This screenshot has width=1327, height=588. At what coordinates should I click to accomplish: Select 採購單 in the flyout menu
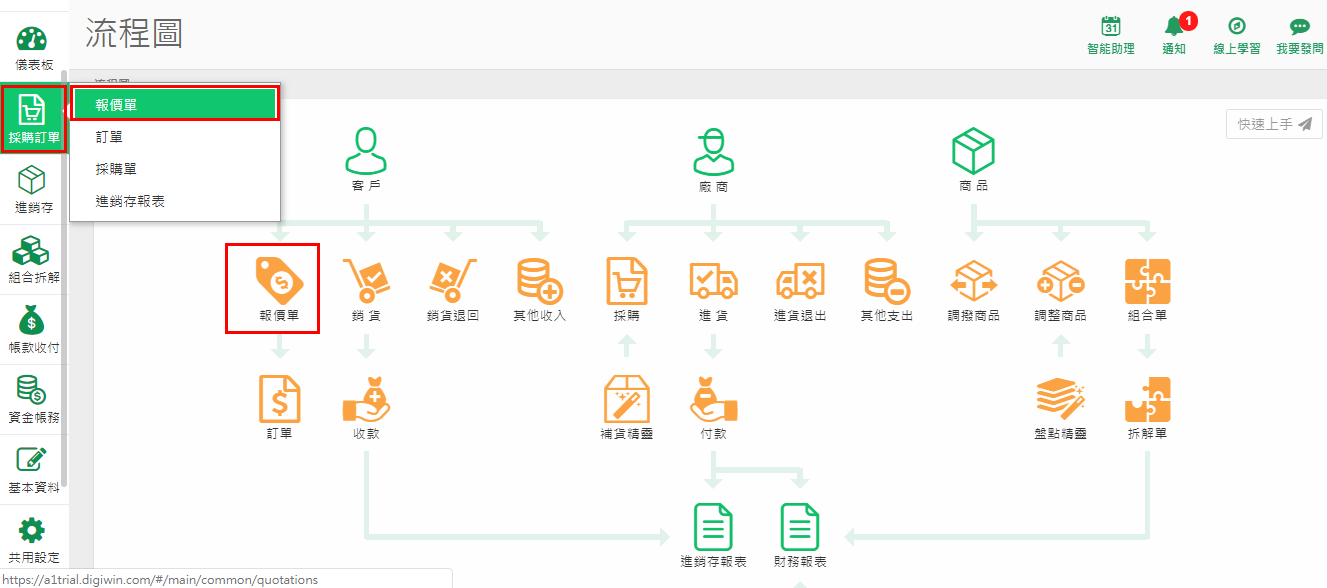pyautogui.click(x=175, y=169)
